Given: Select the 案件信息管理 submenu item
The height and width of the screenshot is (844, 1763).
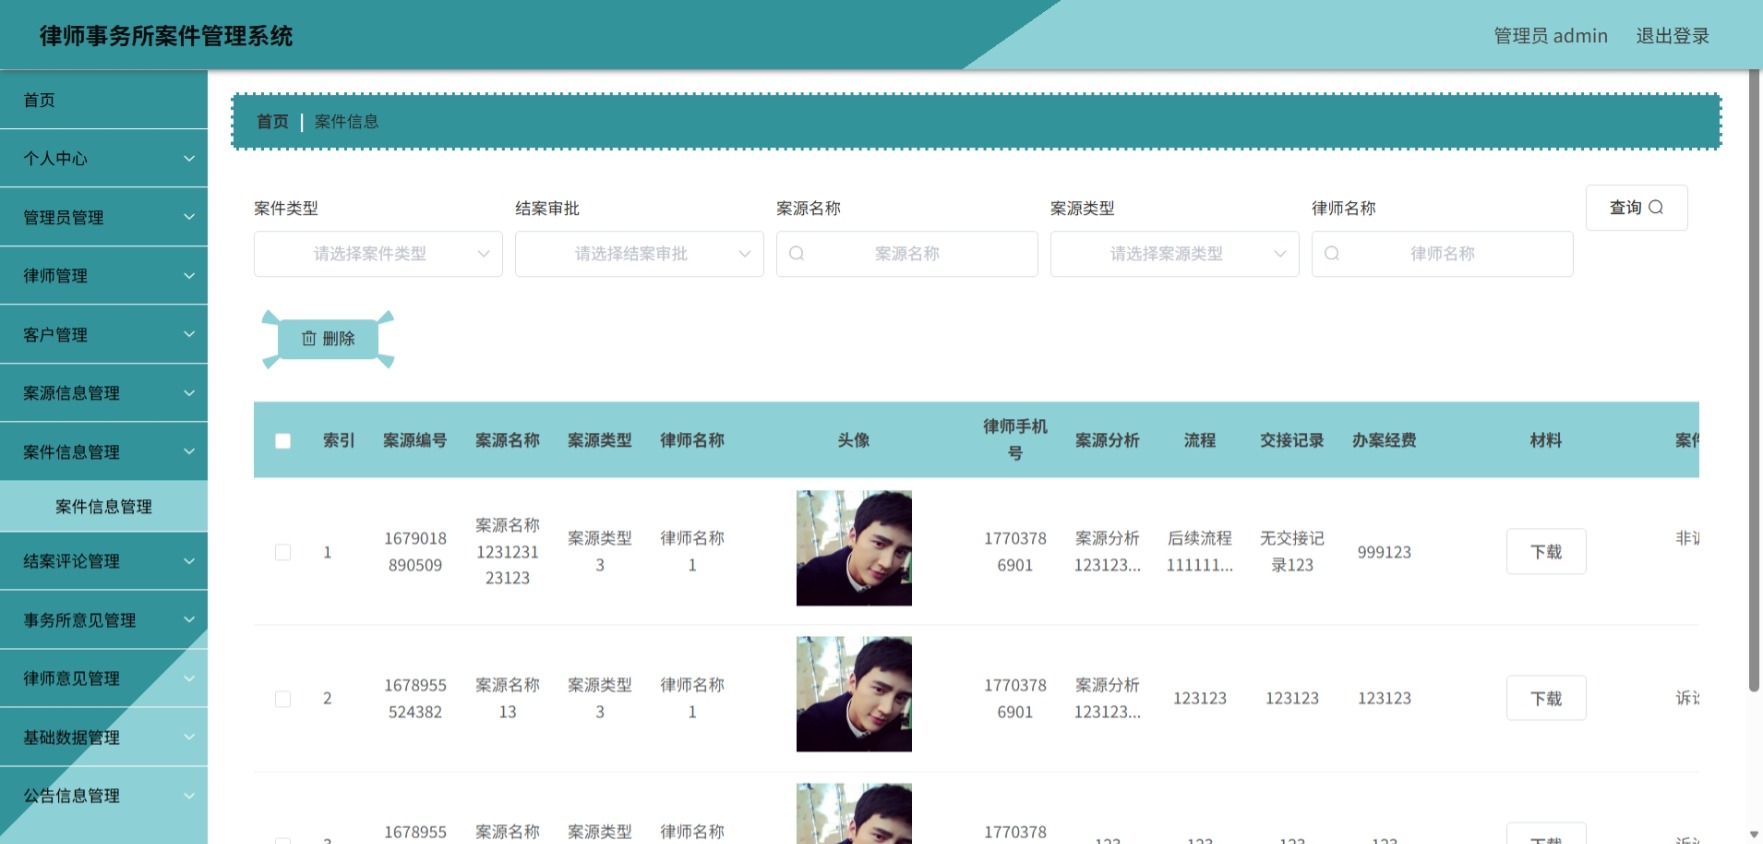Looking at the screenshot, I should tap(104, 507).
